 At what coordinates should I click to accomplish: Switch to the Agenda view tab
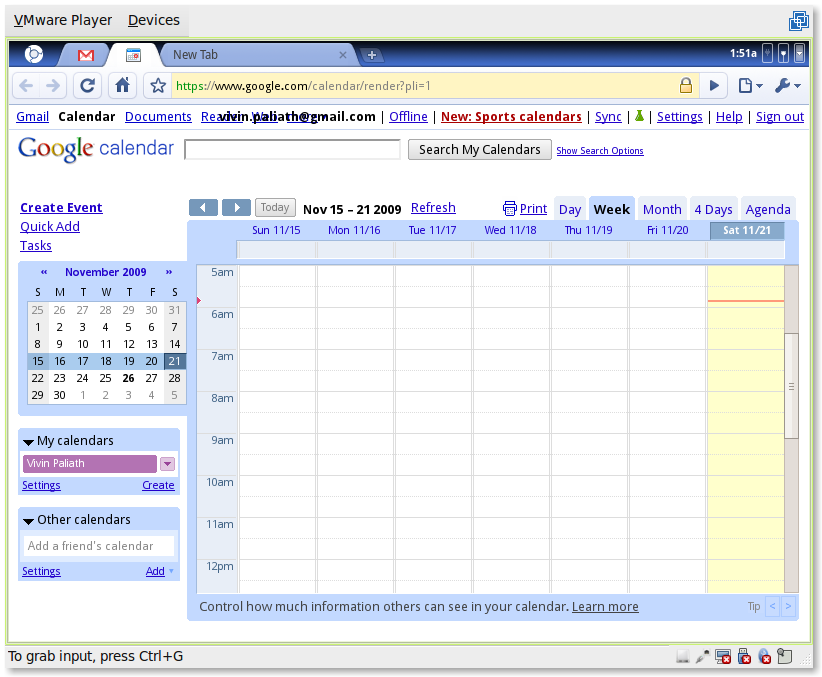pos(768,209)
